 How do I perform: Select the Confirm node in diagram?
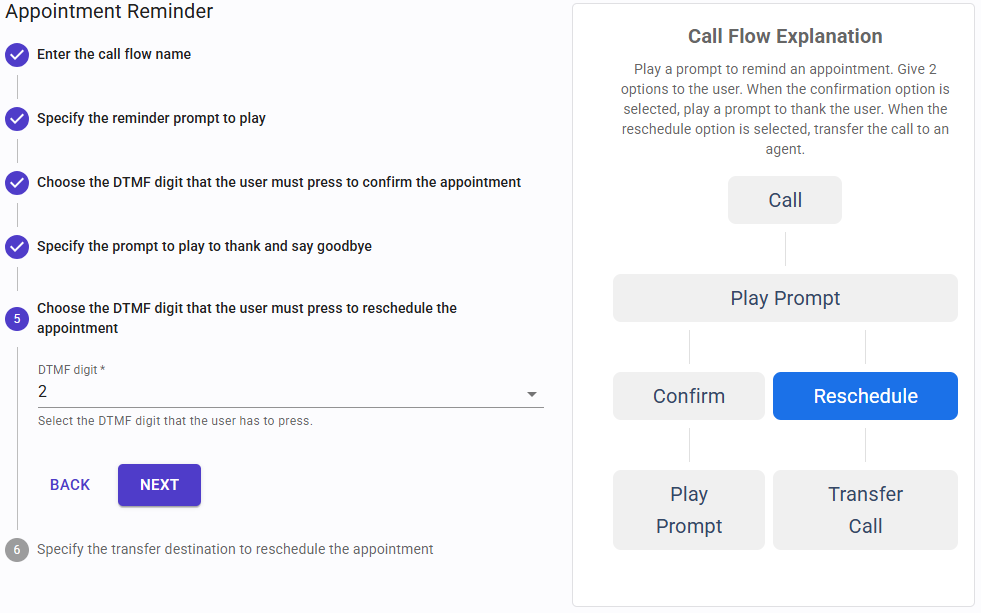[x=689, y=396]
